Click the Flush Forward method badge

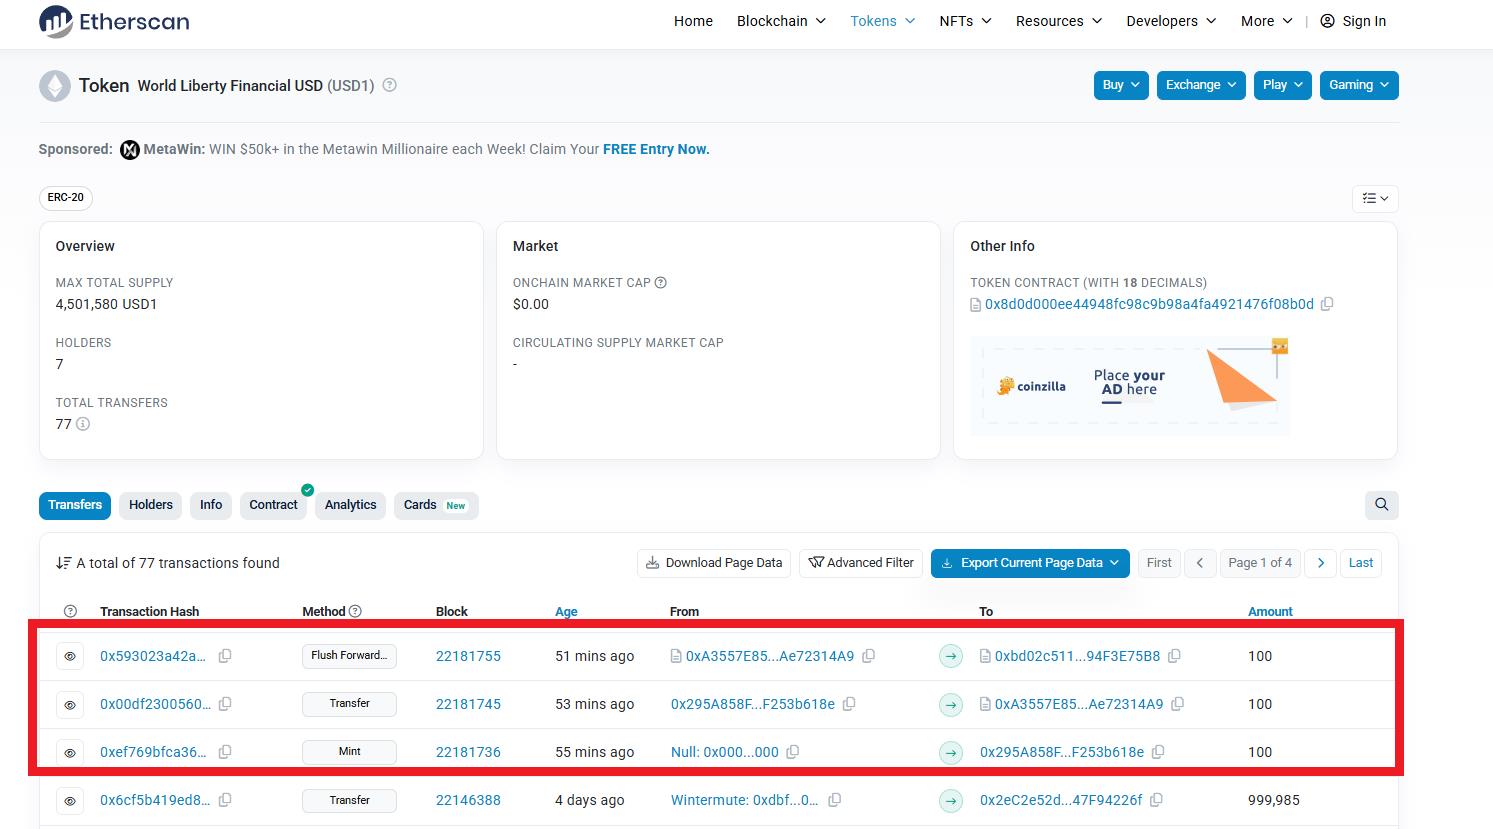[349, 656]
